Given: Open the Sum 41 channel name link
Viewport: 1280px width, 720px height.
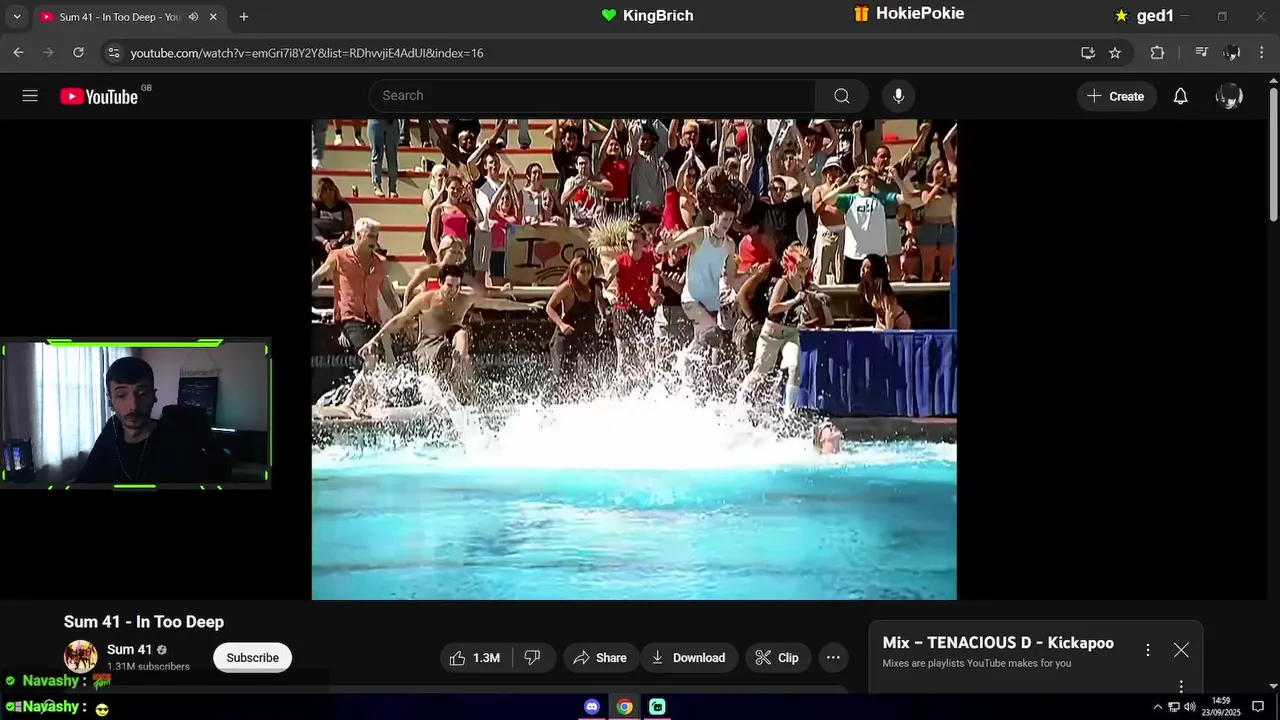Looking at the screenshot, I should coord(129,650).
